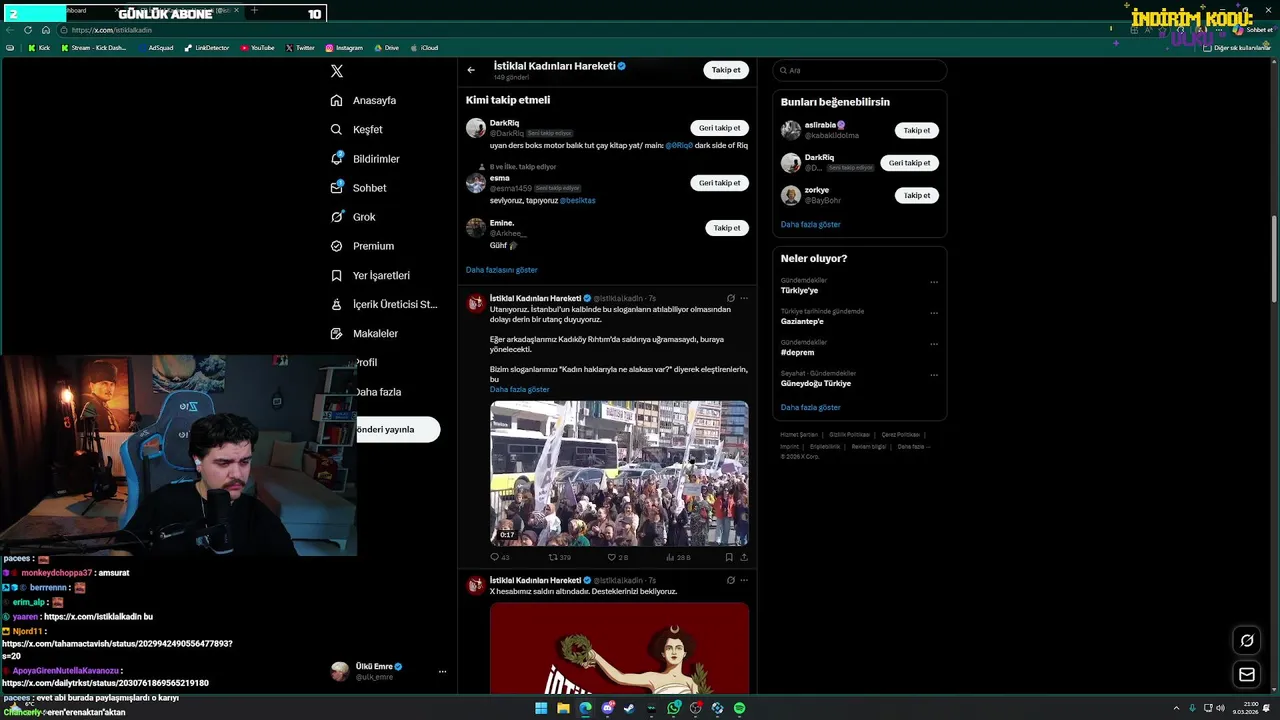Open Stream - Kick Dashboard bookmark
This screenshot has height=720, width=1280.
pyautogui.click(x=92, y=48)
